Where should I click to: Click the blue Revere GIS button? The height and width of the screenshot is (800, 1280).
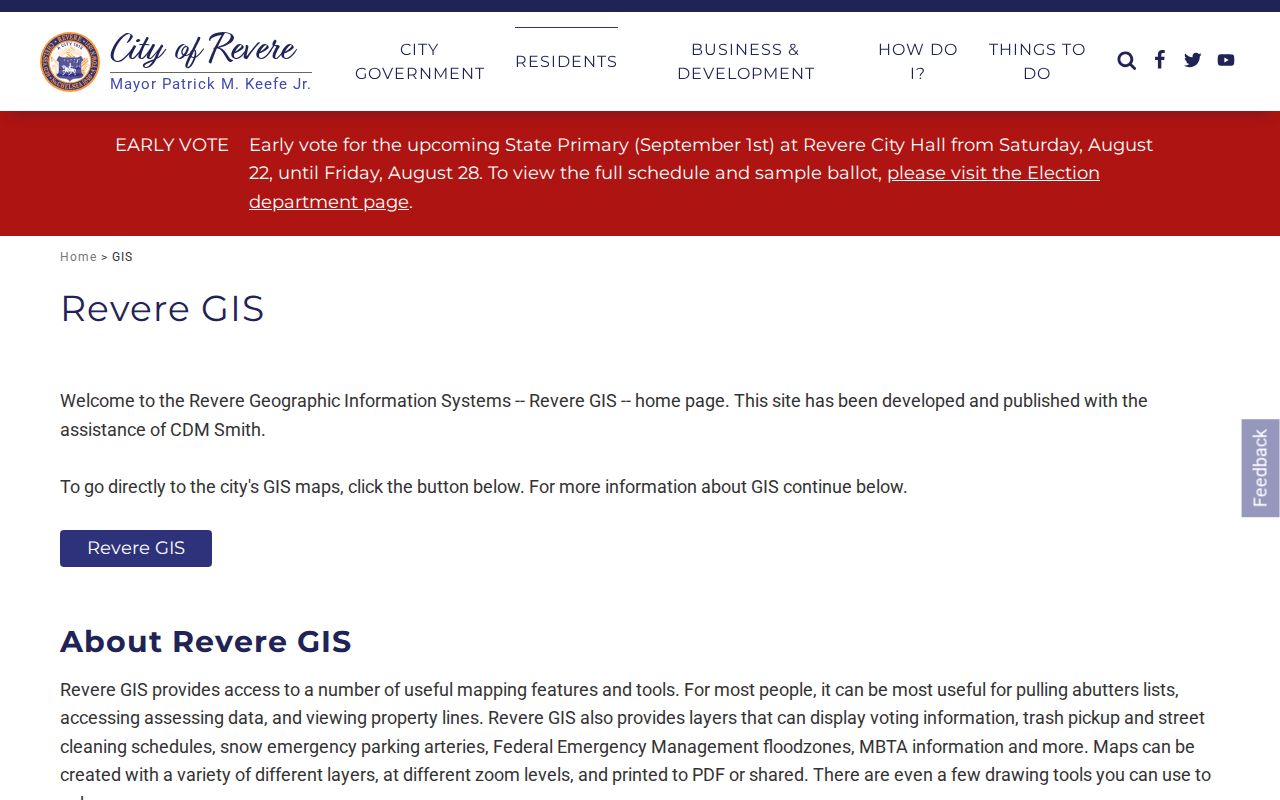(x=136, y=548)
